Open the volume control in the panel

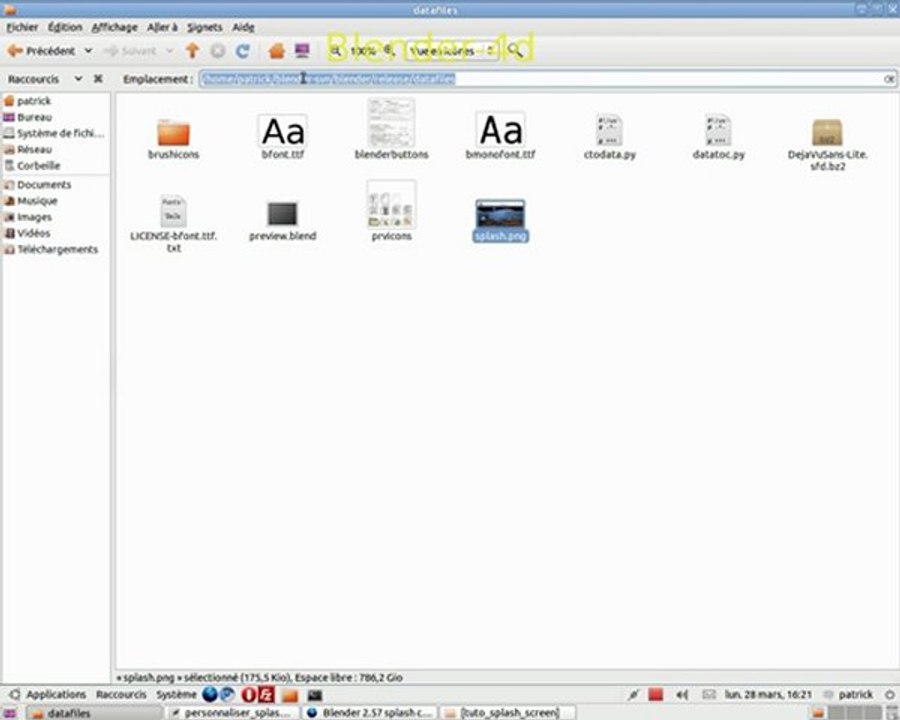(x=682, y=695)
